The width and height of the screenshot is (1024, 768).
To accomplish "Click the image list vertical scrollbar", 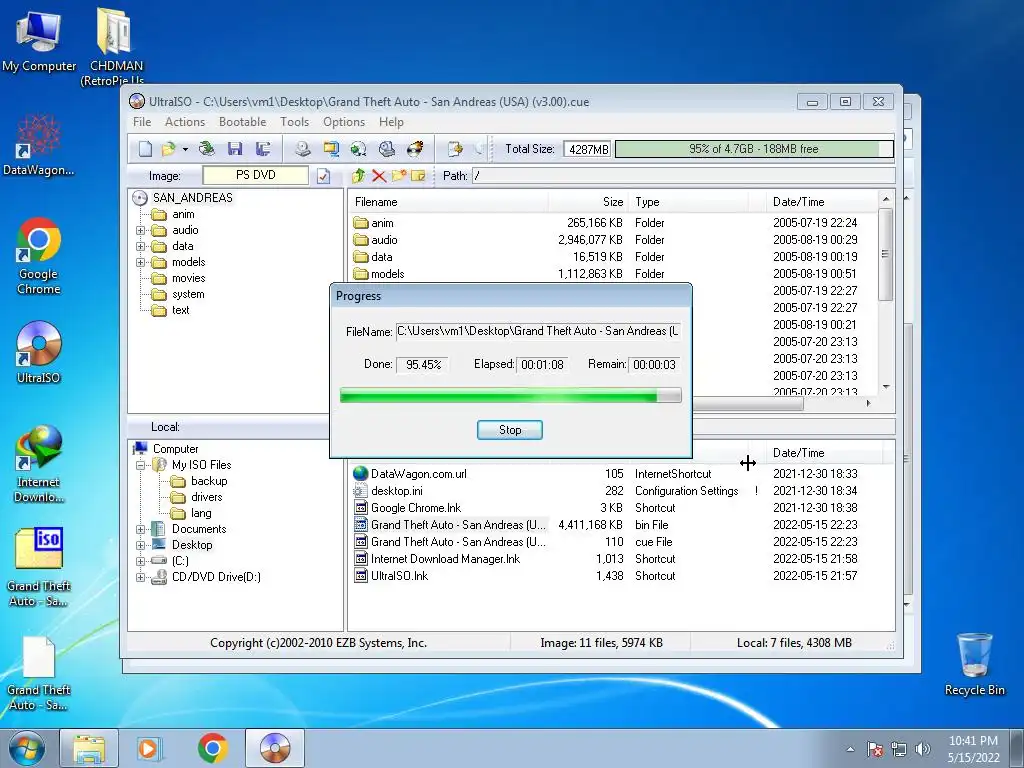I will pos(886,292).
